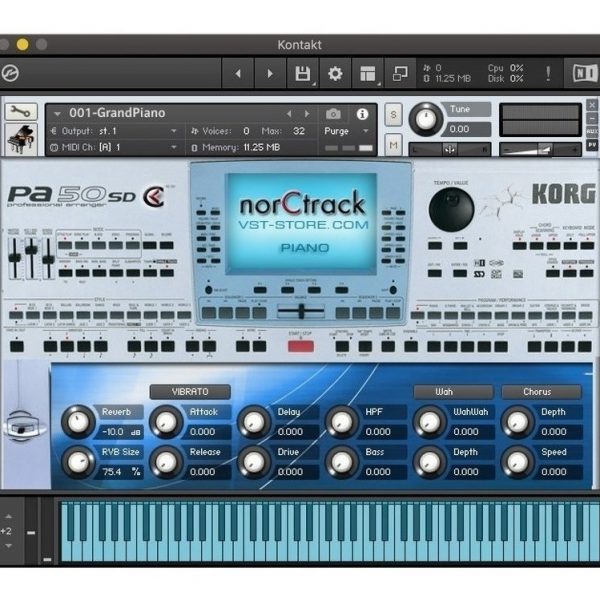
Task: Click the Reverb knob
Action: pos(78,422)
